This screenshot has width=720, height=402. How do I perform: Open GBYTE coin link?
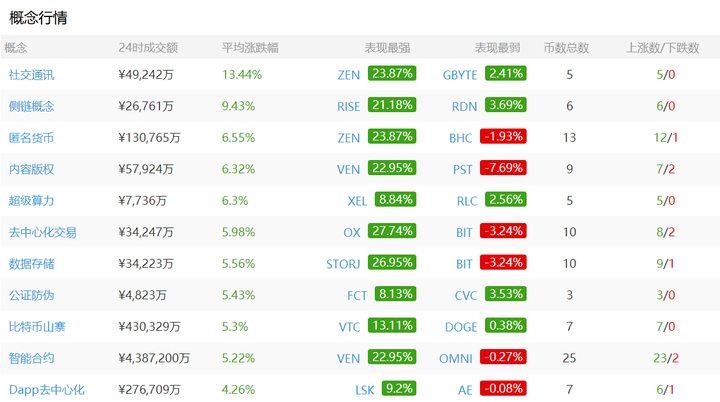point(460,75)
